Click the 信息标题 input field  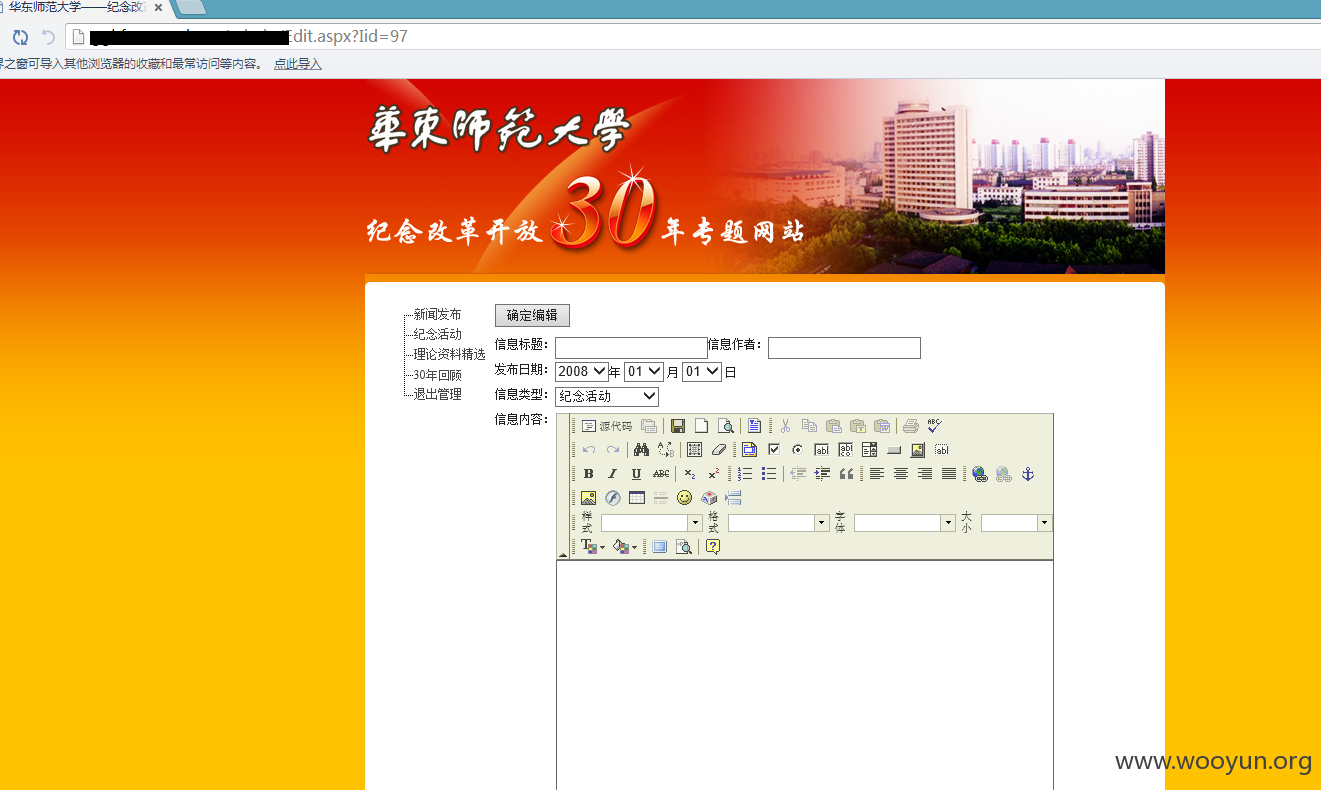coord(631,348)
